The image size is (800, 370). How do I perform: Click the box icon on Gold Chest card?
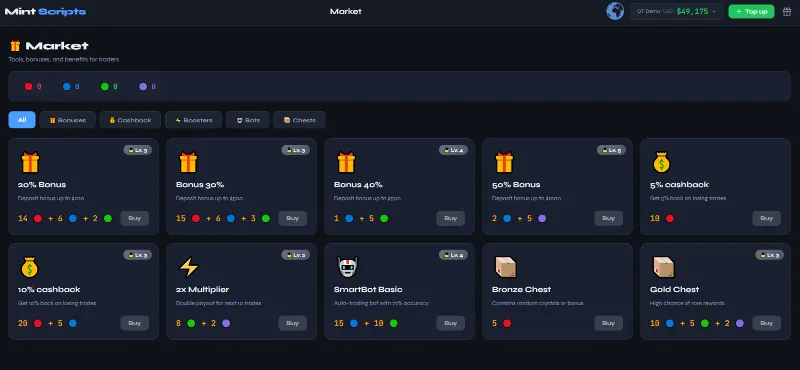click(664, 267)
